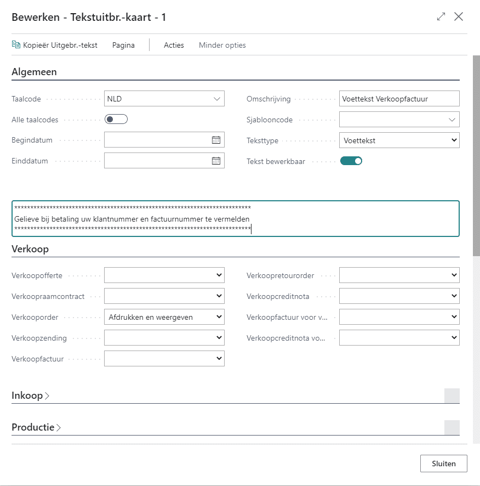
Task: Close the Tekstuitbr.-kaart dialog with X
Action: (459, 17)
